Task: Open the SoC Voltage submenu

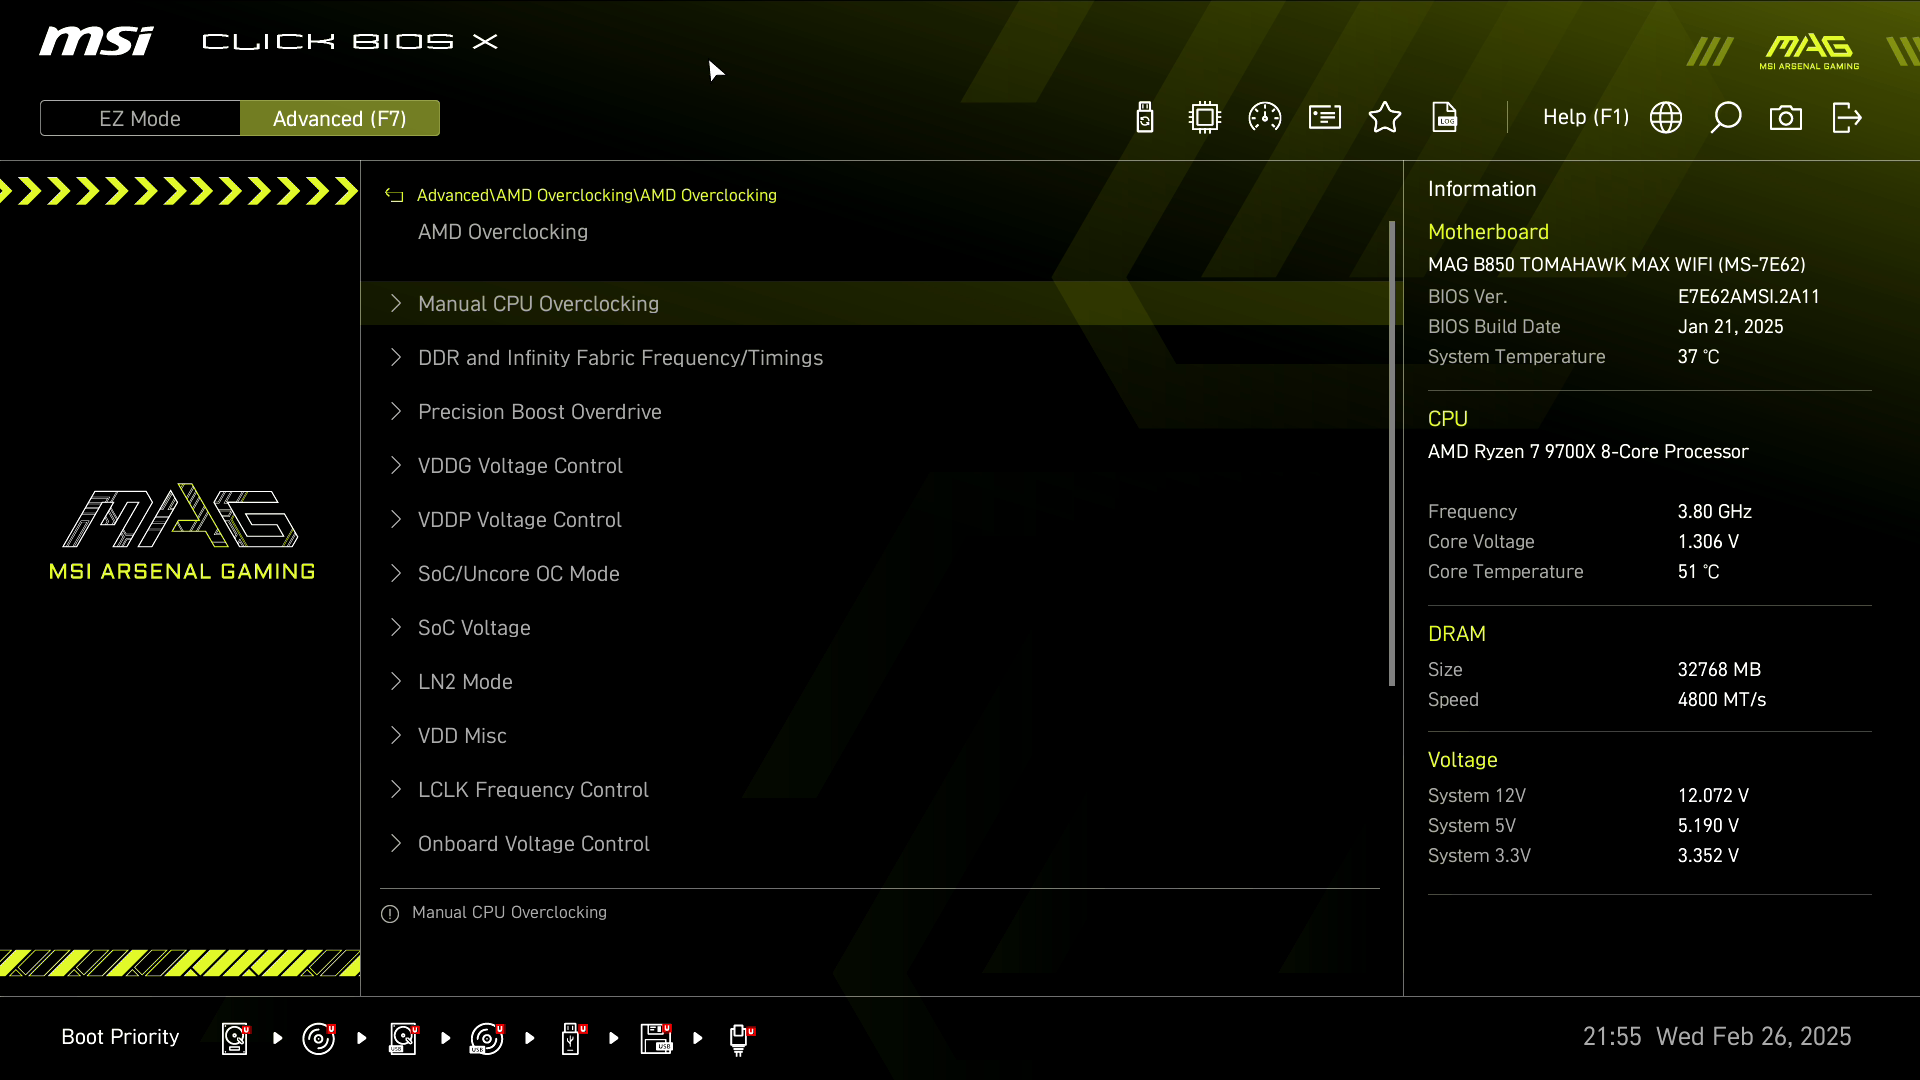Action: pos(474,627)
